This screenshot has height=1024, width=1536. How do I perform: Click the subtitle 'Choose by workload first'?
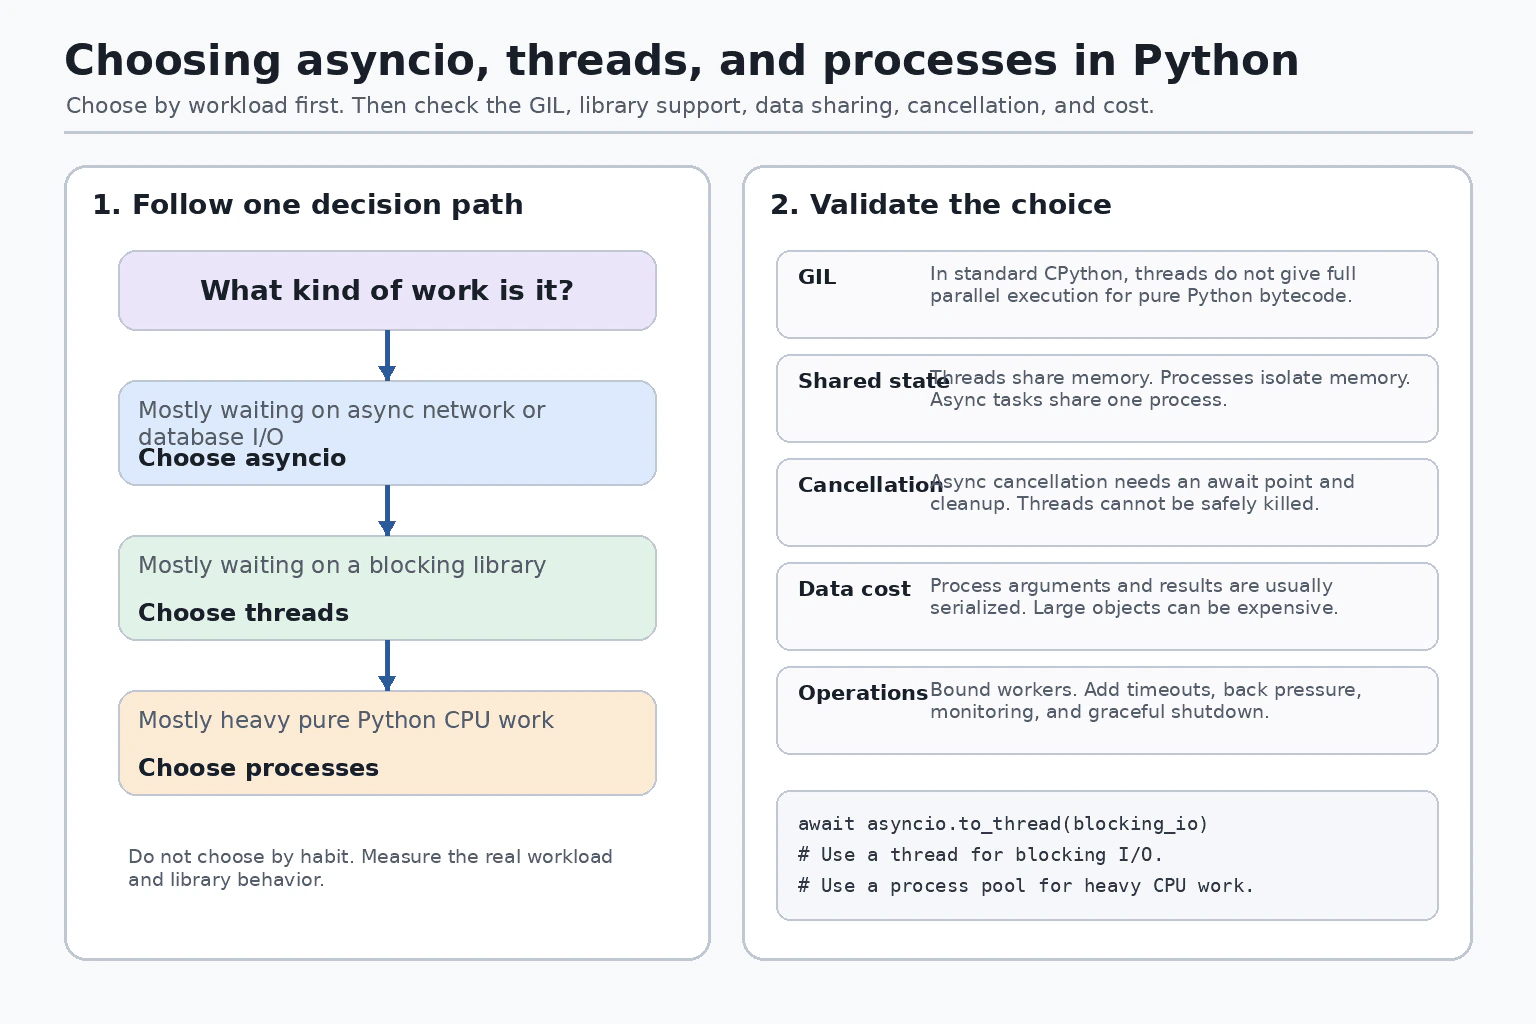click(x=610, y=105)
